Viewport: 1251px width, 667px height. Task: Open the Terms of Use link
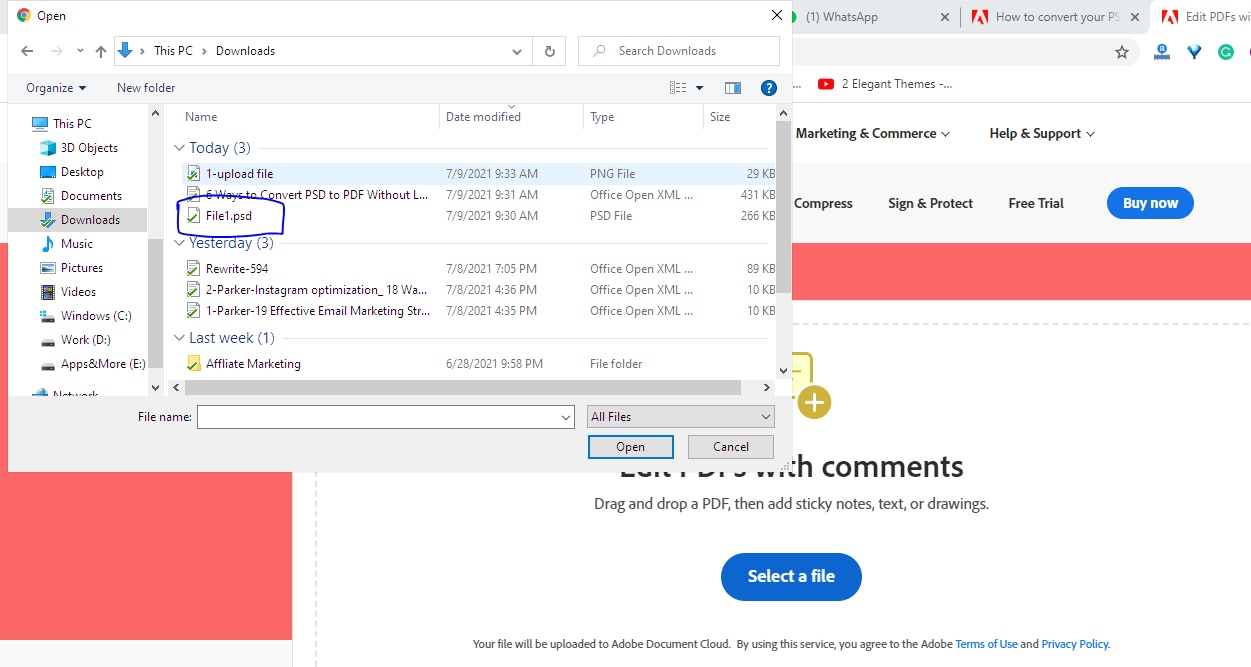click(x=986, y=644)
